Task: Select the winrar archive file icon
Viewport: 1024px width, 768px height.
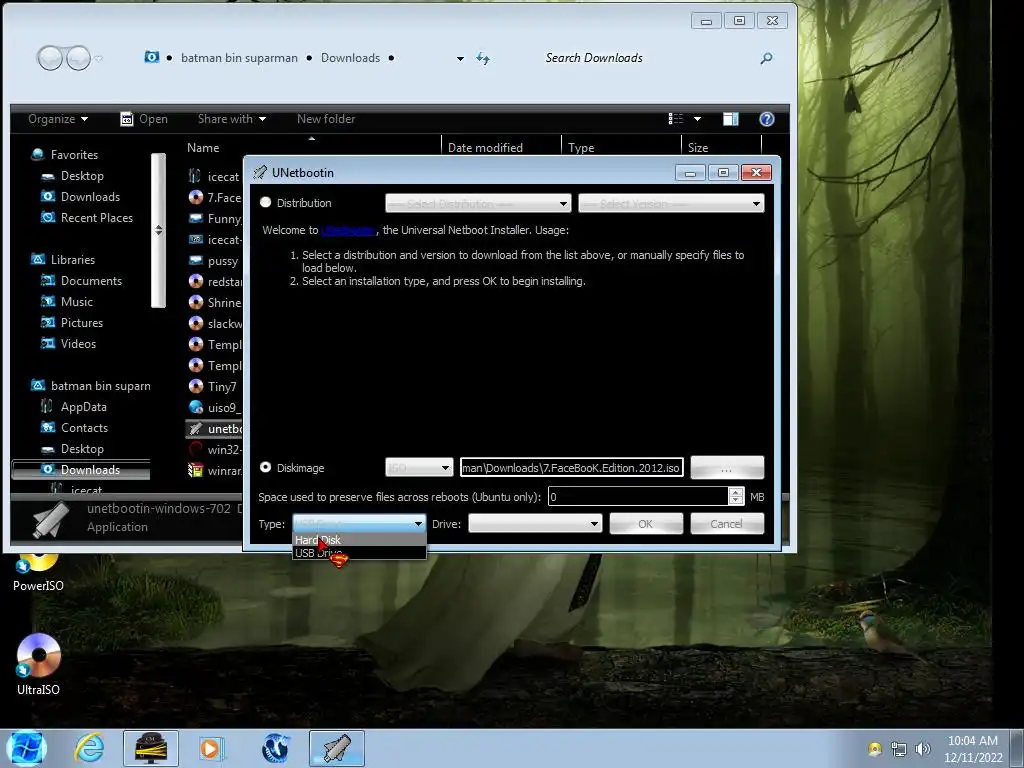Action: [195, 470]
